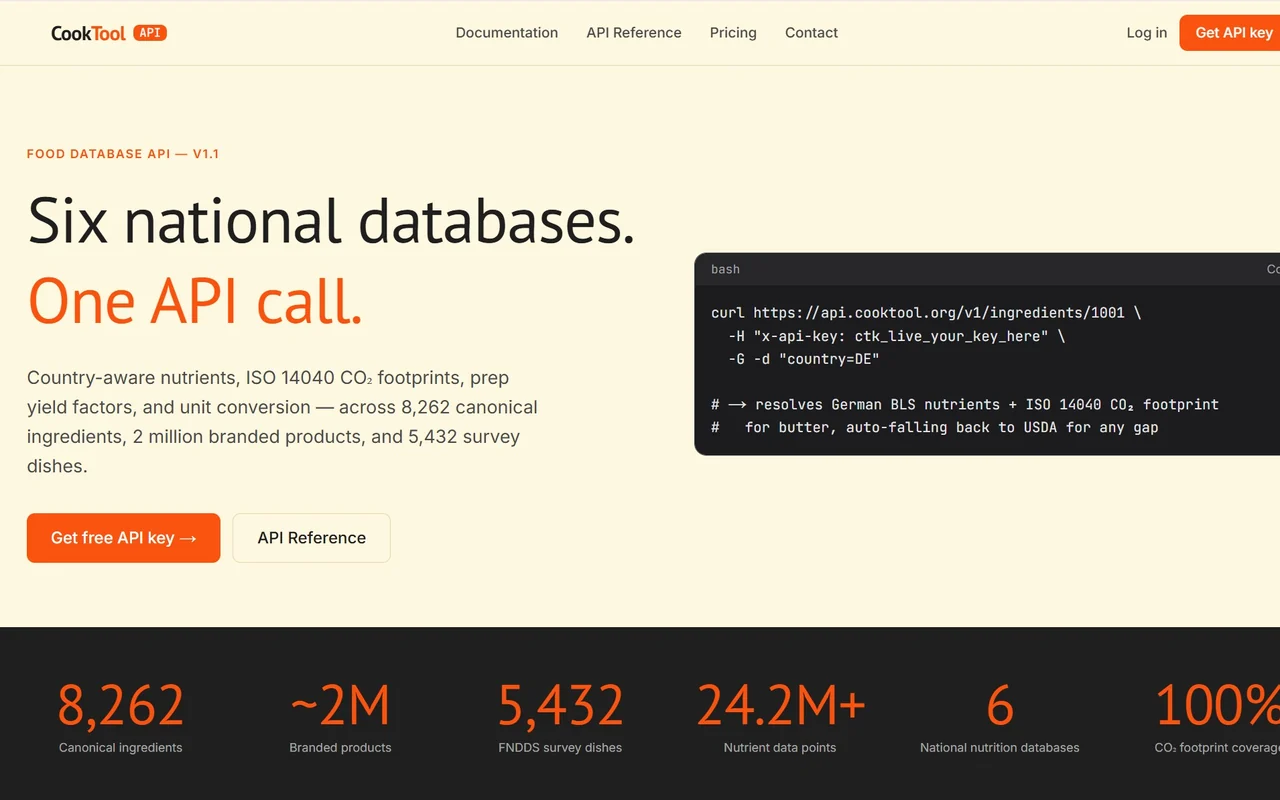Click the 8,262 Canonical ingredients stat

(121, 718)
